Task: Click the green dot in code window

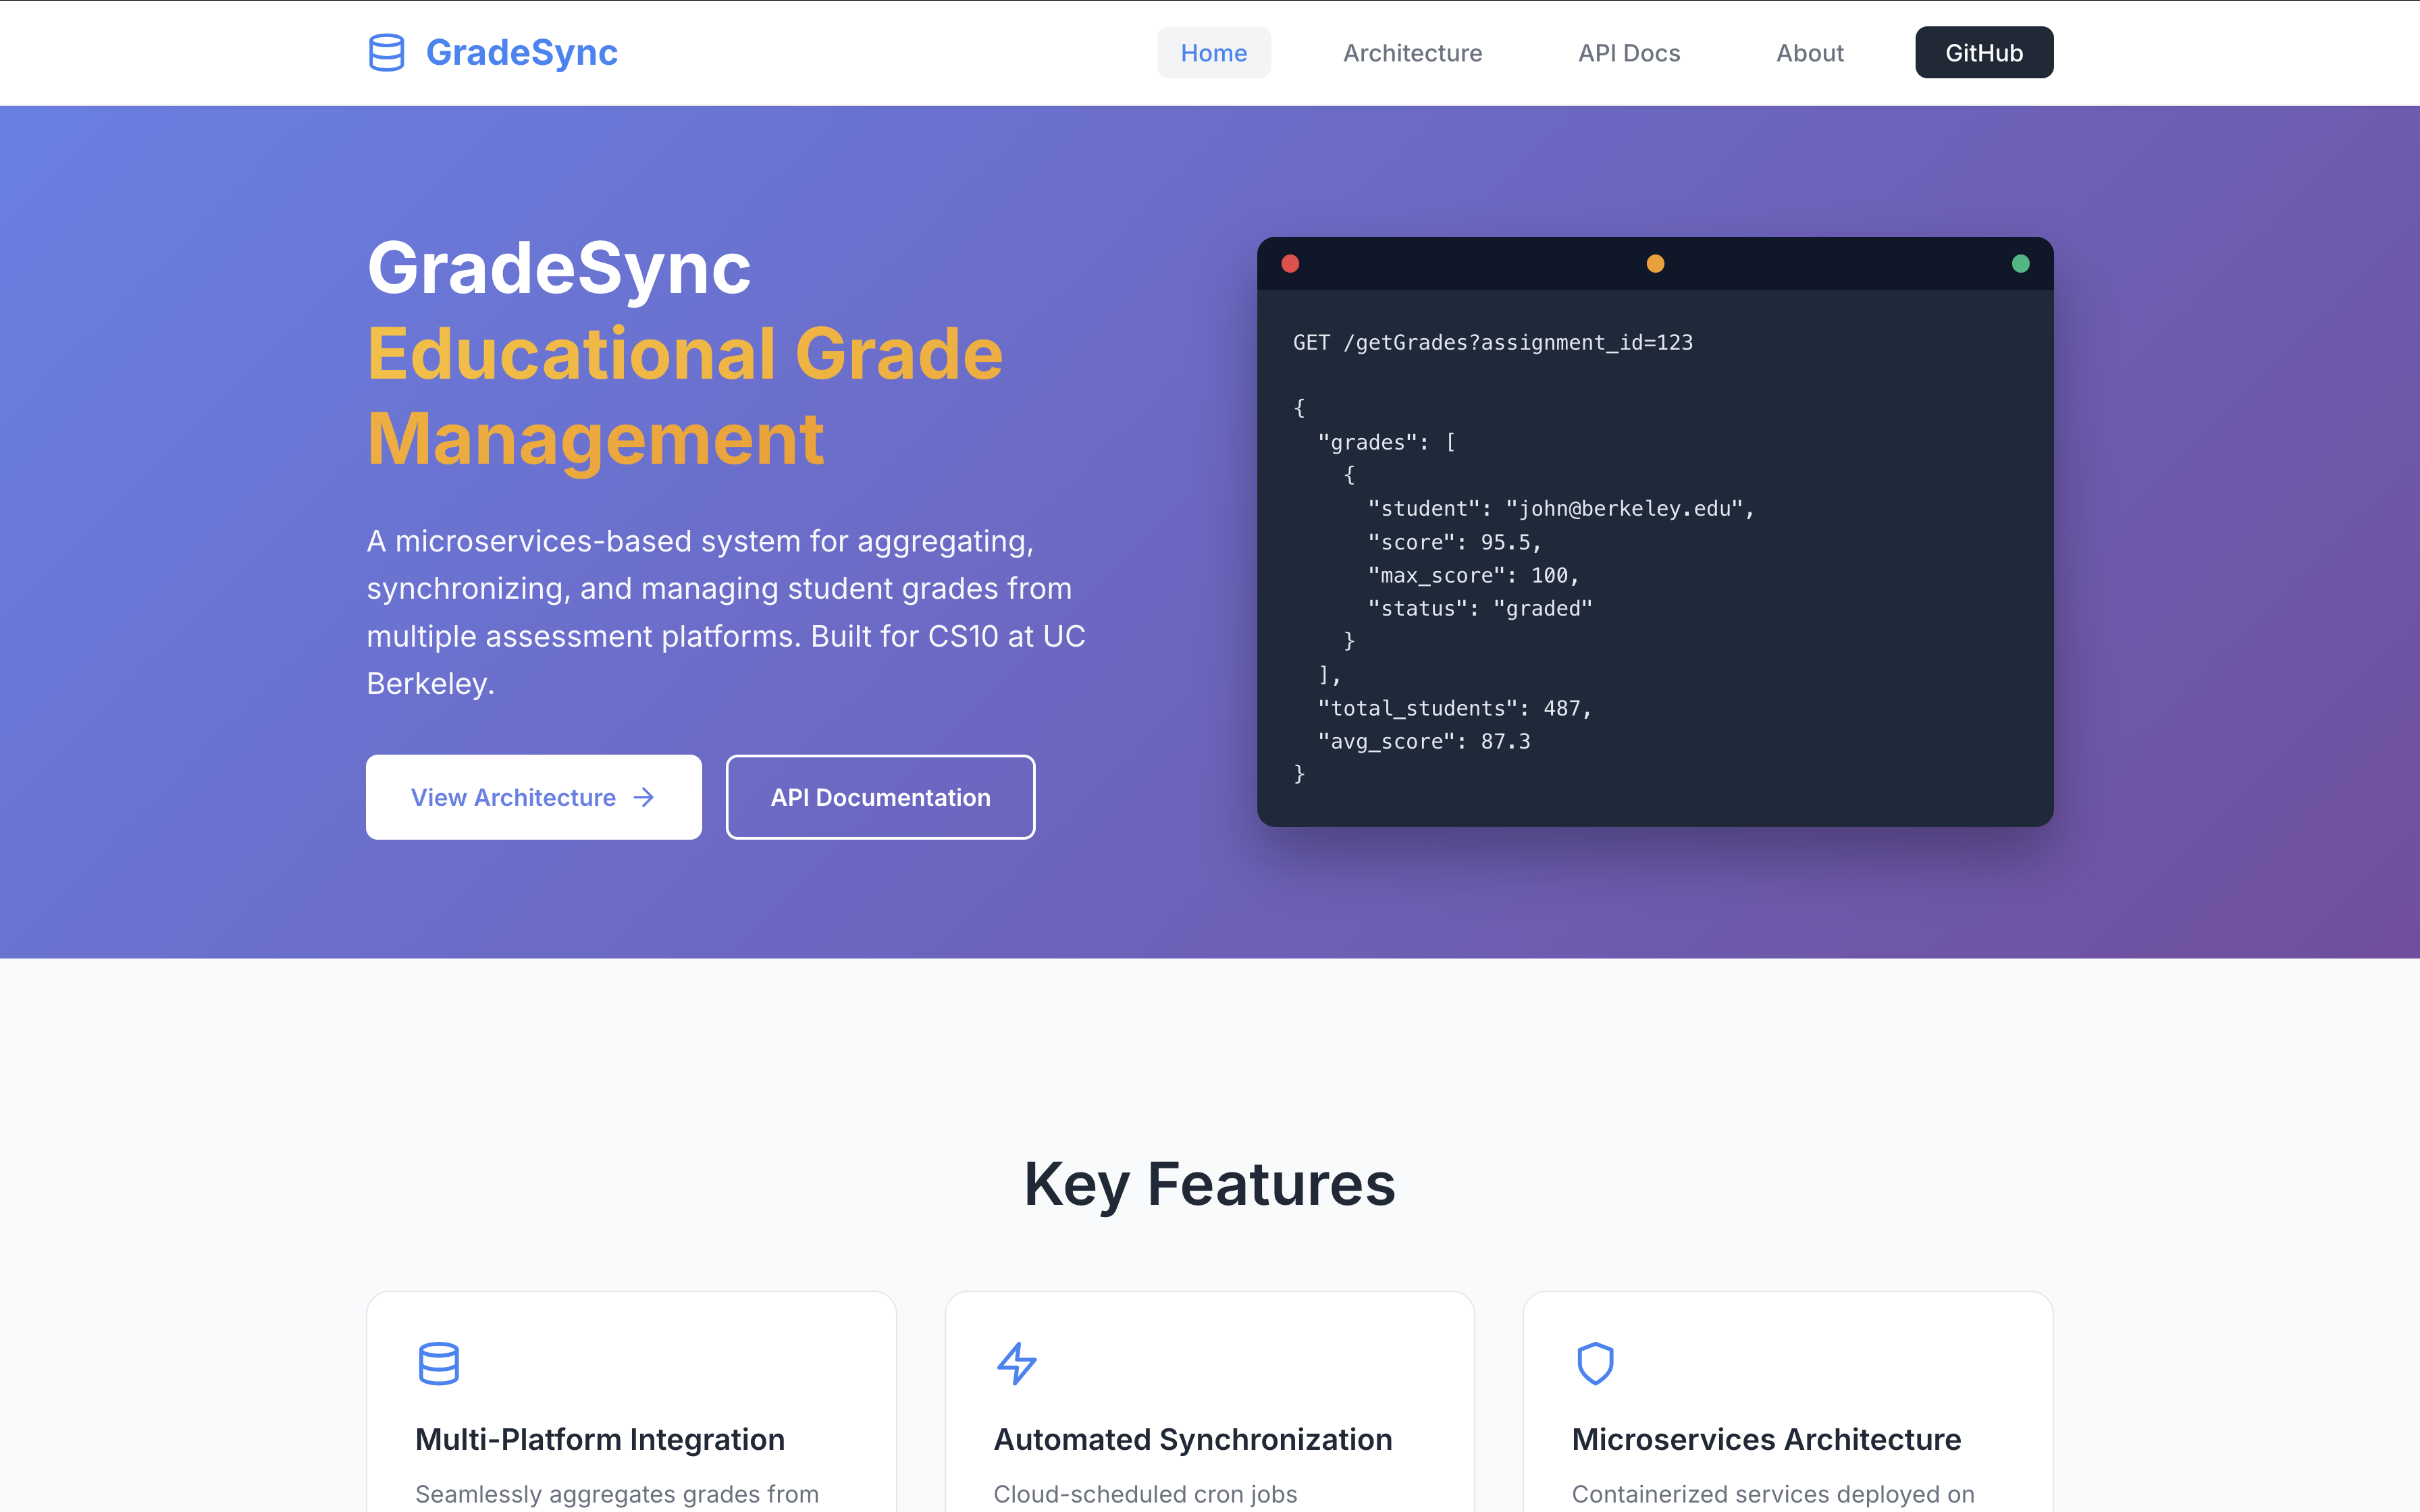Action: (2020, 264)
